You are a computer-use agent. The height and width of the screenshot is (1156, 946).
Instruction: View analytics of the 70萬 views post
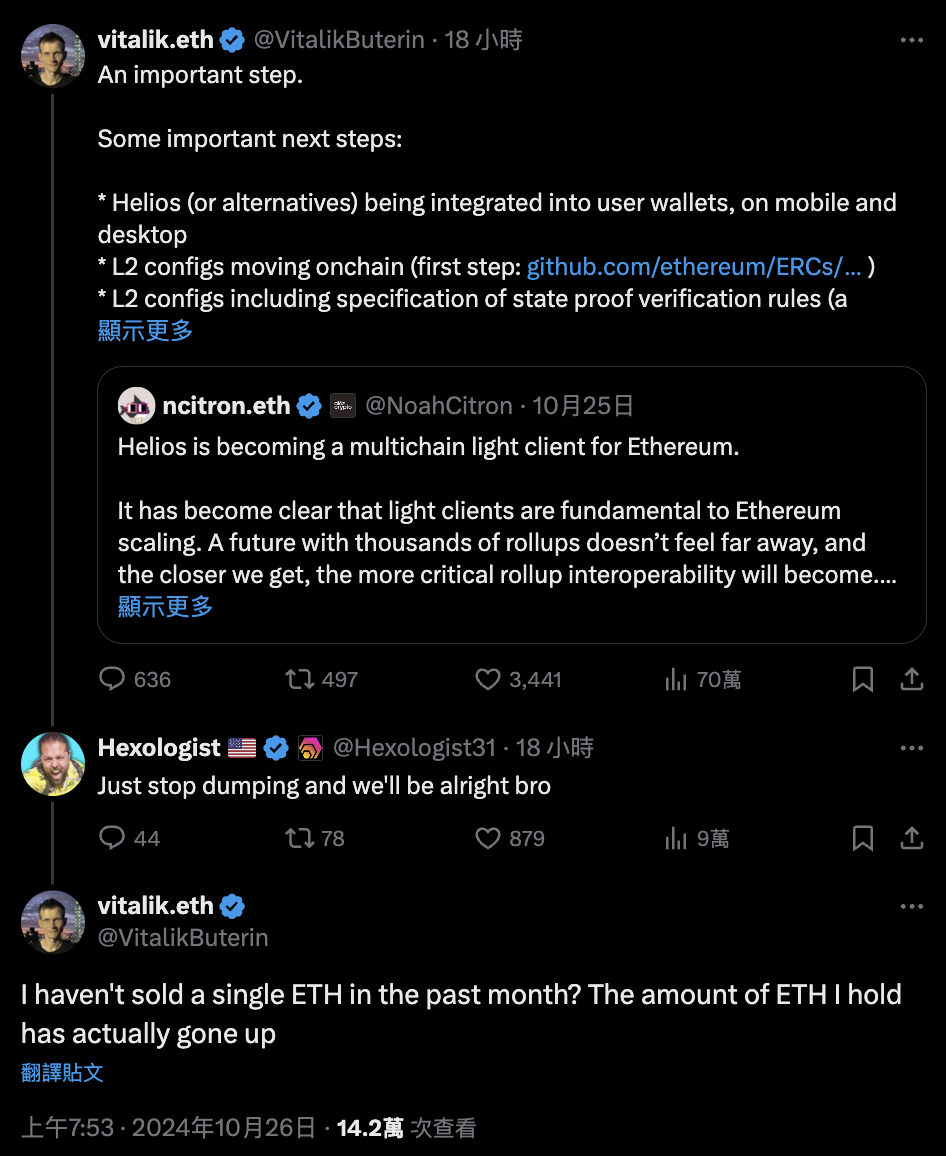(x=676, y=680)
